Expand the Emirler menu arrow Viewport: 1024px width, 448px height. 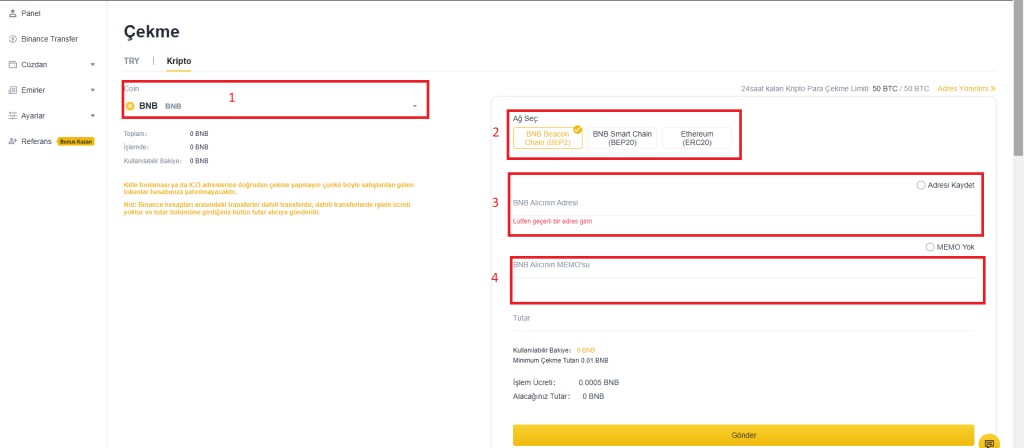pyautogui.click(x=92, y=90)
